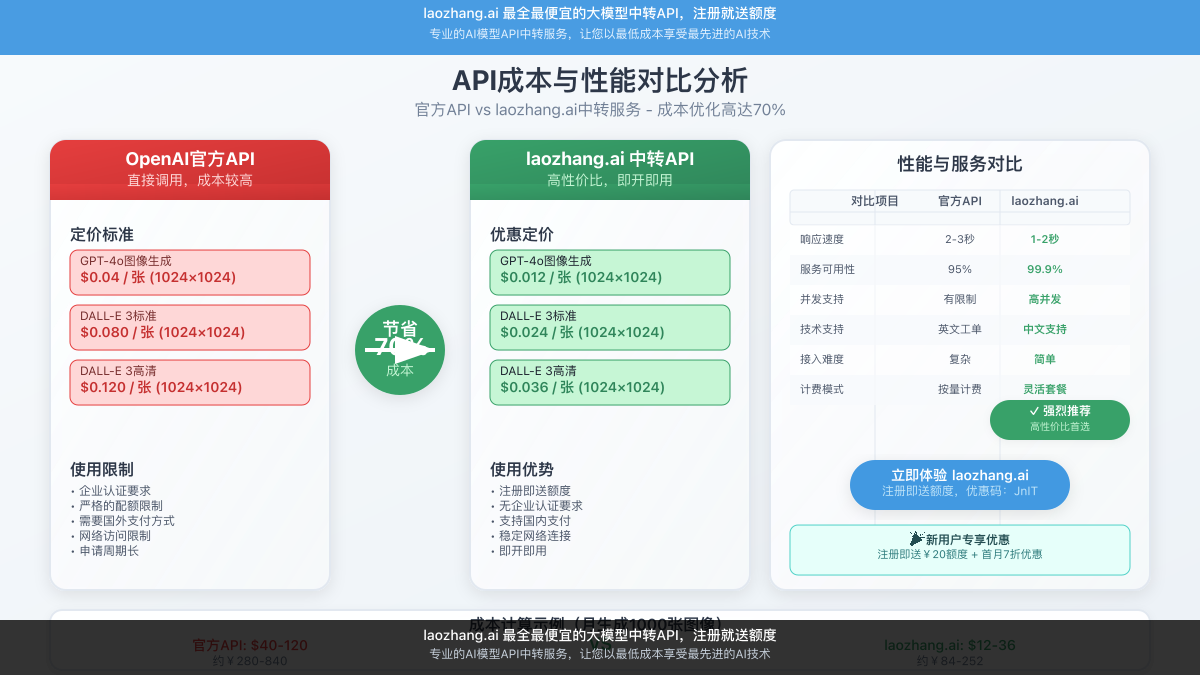Click the 按量计费 table cell

pos(960,389)
